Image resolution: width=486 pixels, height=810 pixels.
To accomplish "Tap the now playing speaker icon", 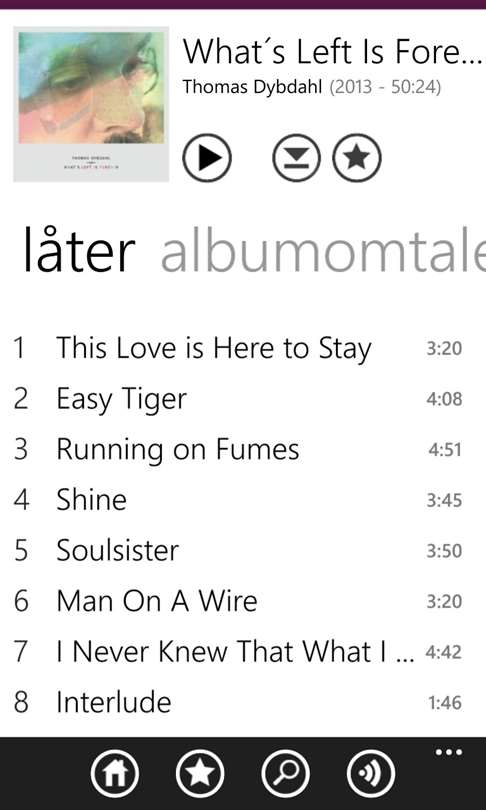I will pyautogui.click(x=371, y=774).
